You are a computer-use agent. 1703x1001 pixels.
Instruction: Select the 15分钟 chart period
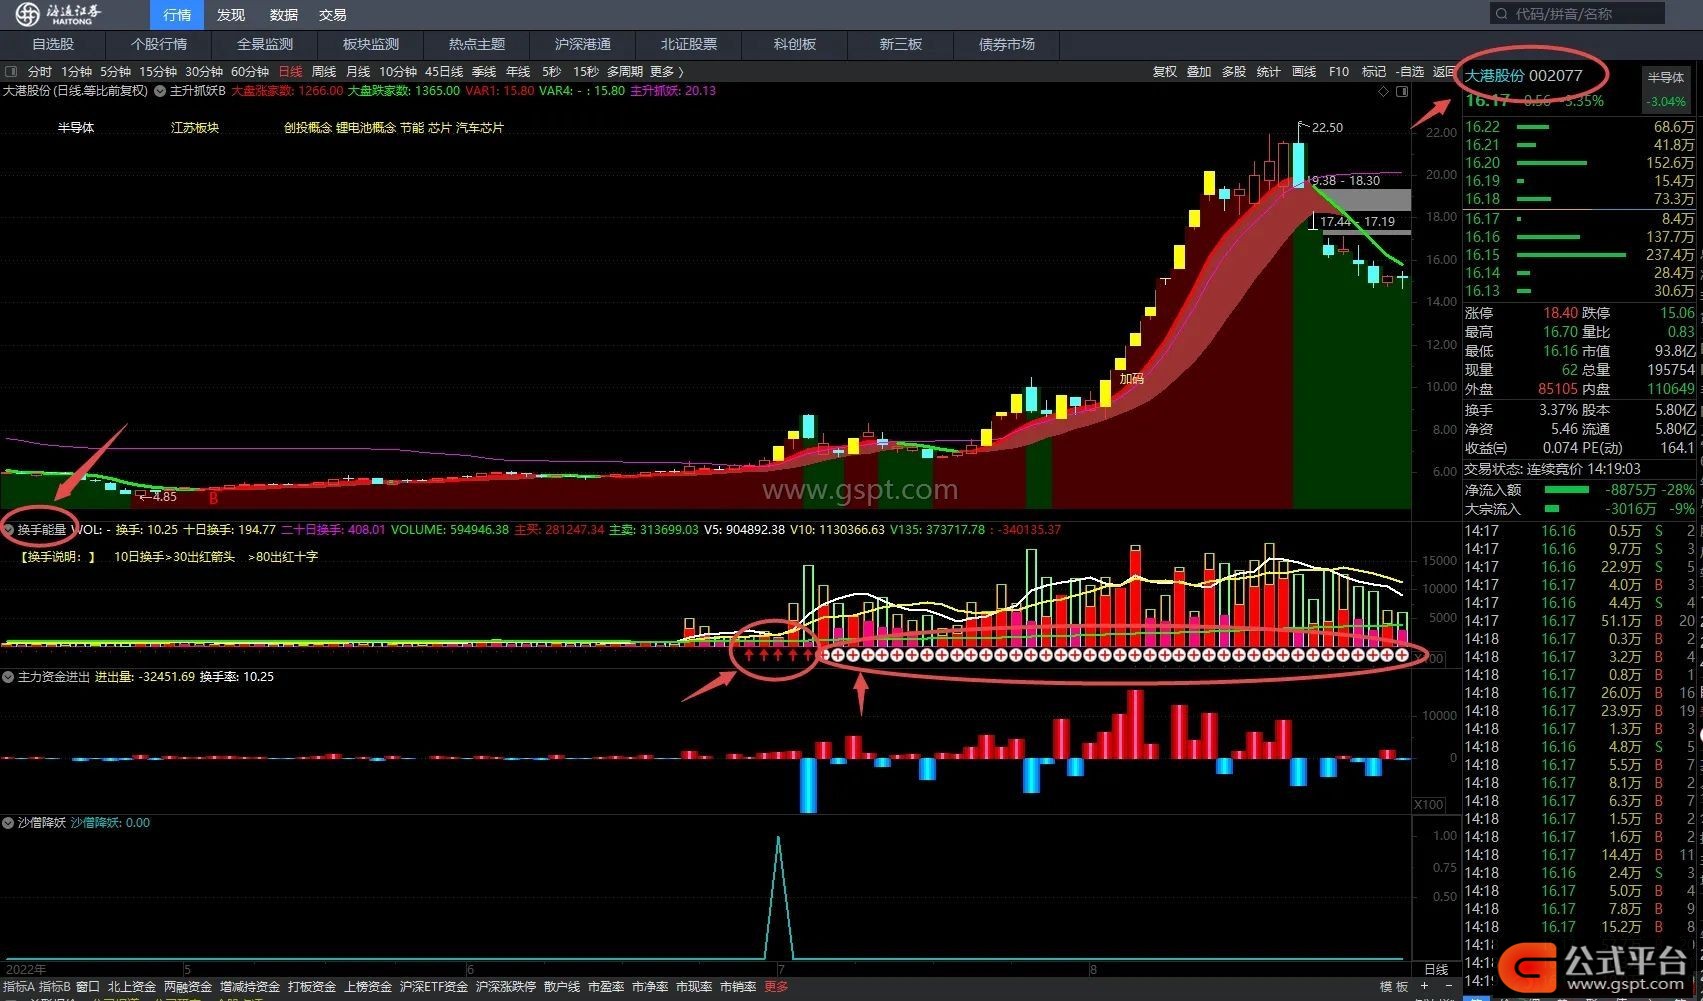pyautogui.click(x=158, y=72)
